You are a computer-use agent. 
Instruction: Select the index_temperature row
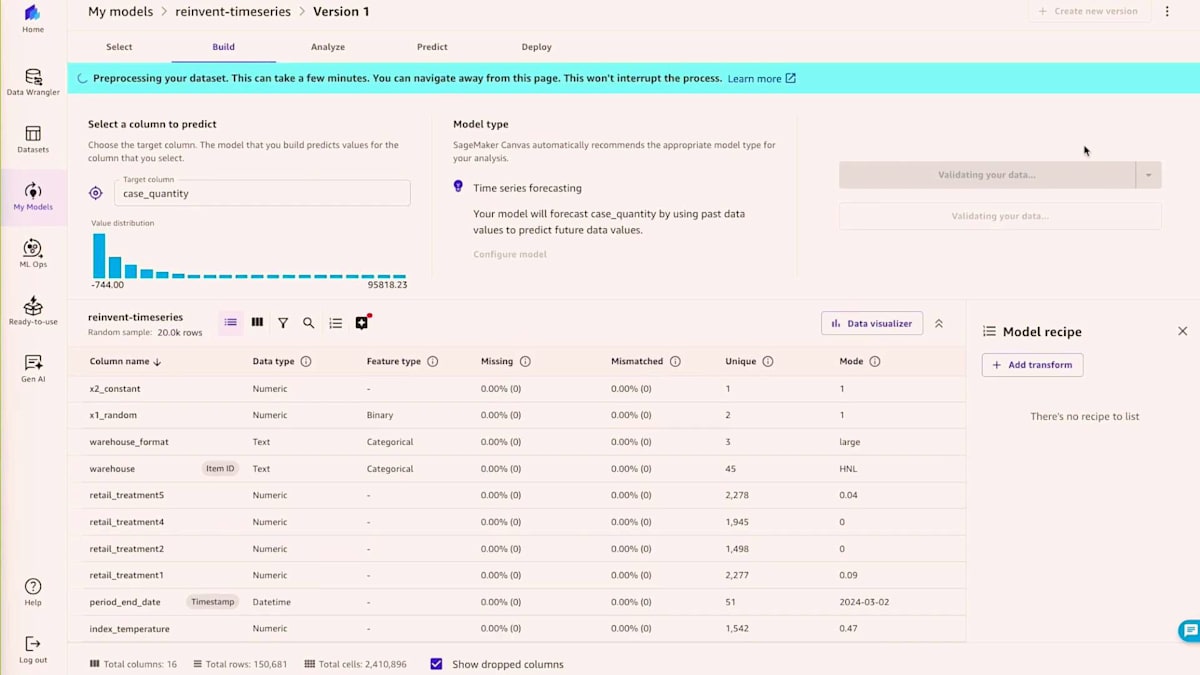(517, 629)
